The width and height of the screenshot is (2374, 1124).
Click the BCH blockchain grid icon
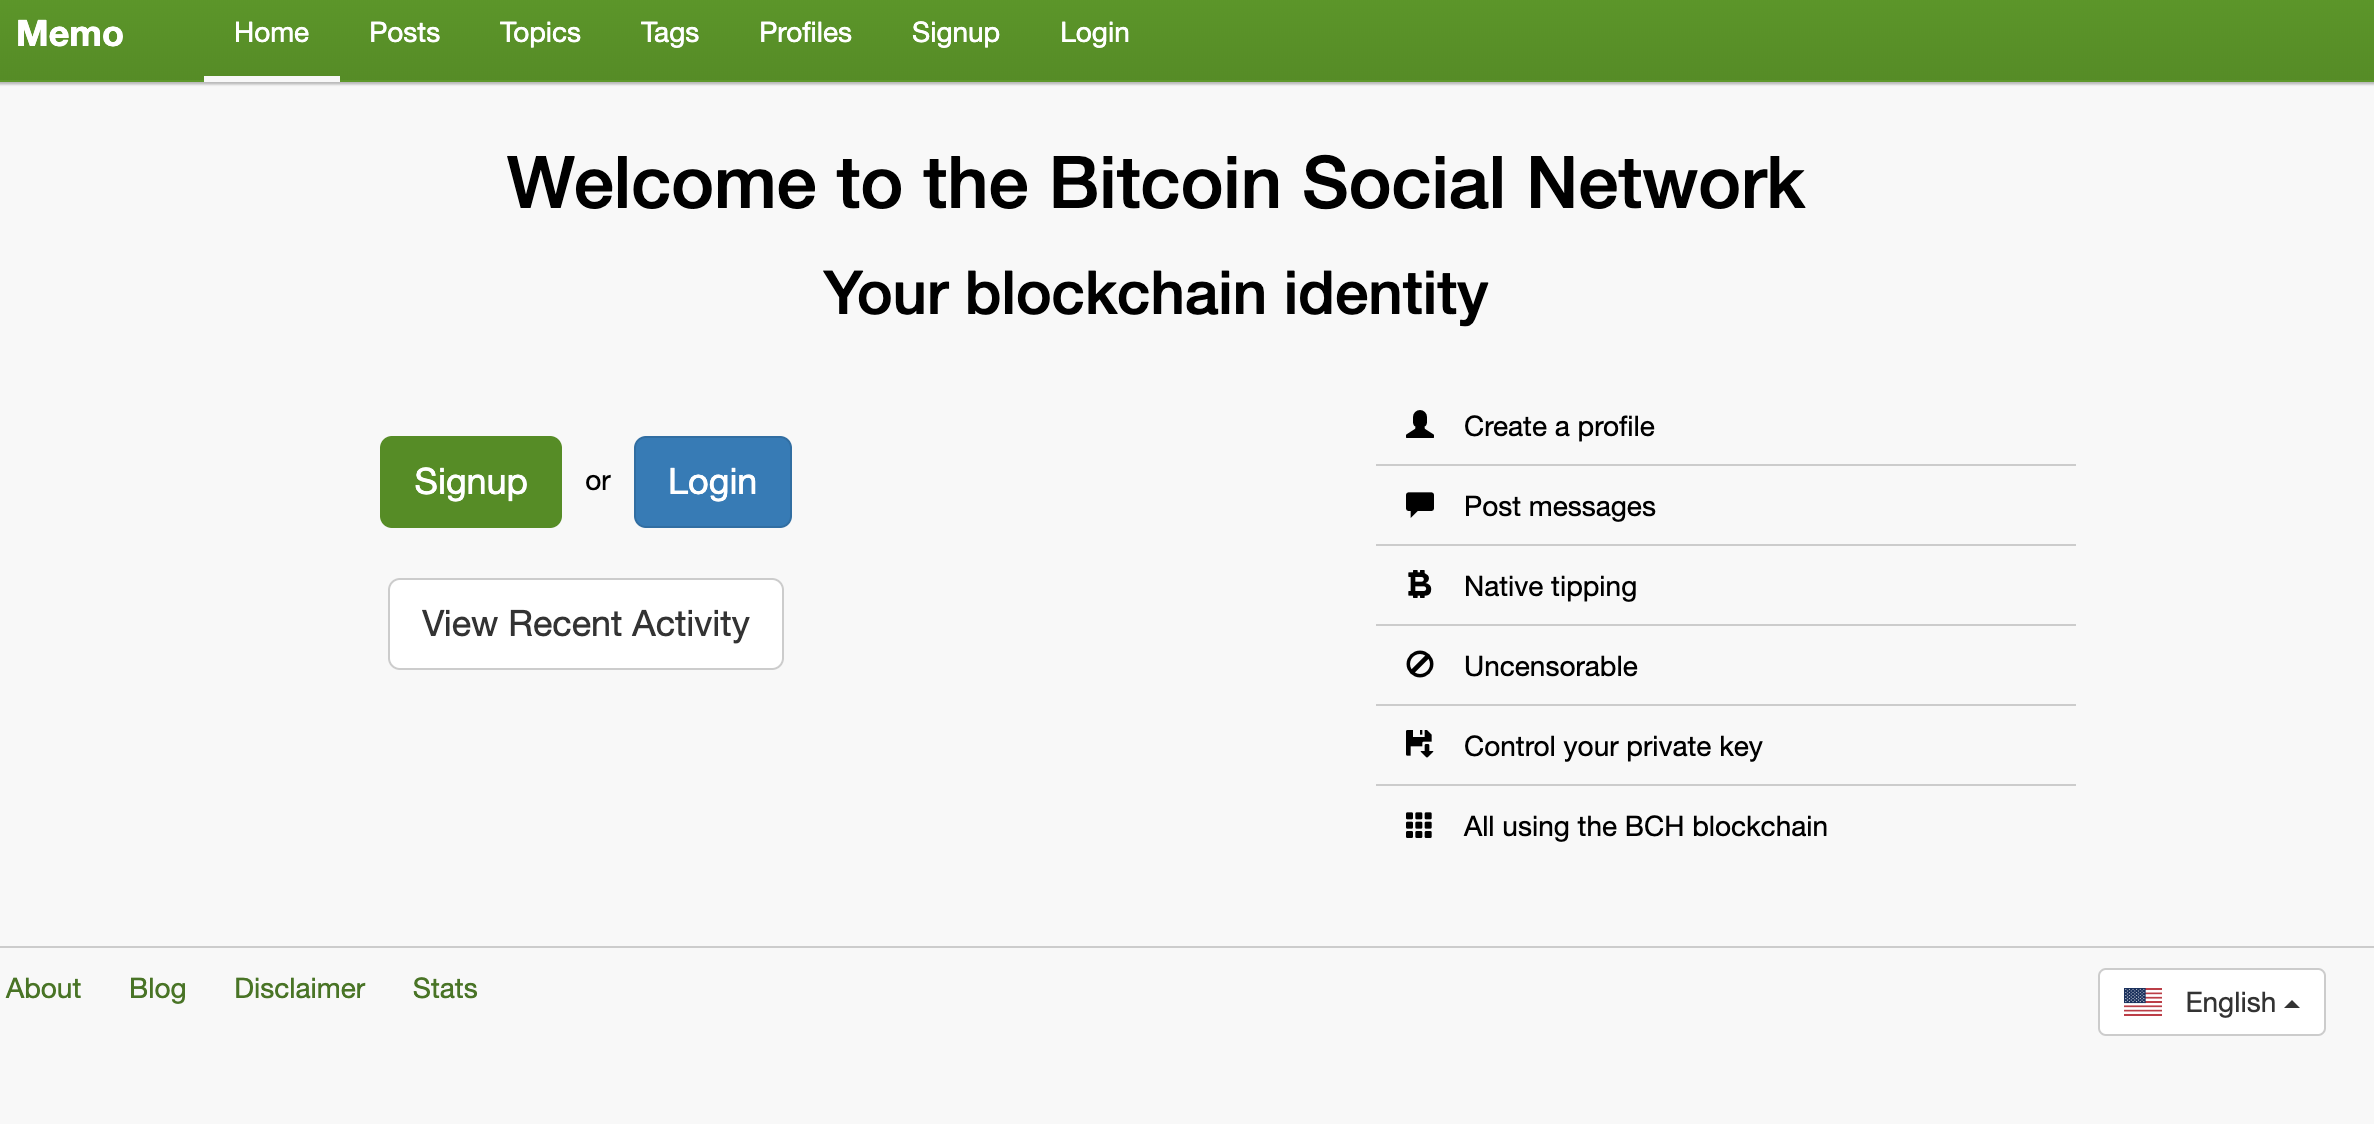(1419, 825)
